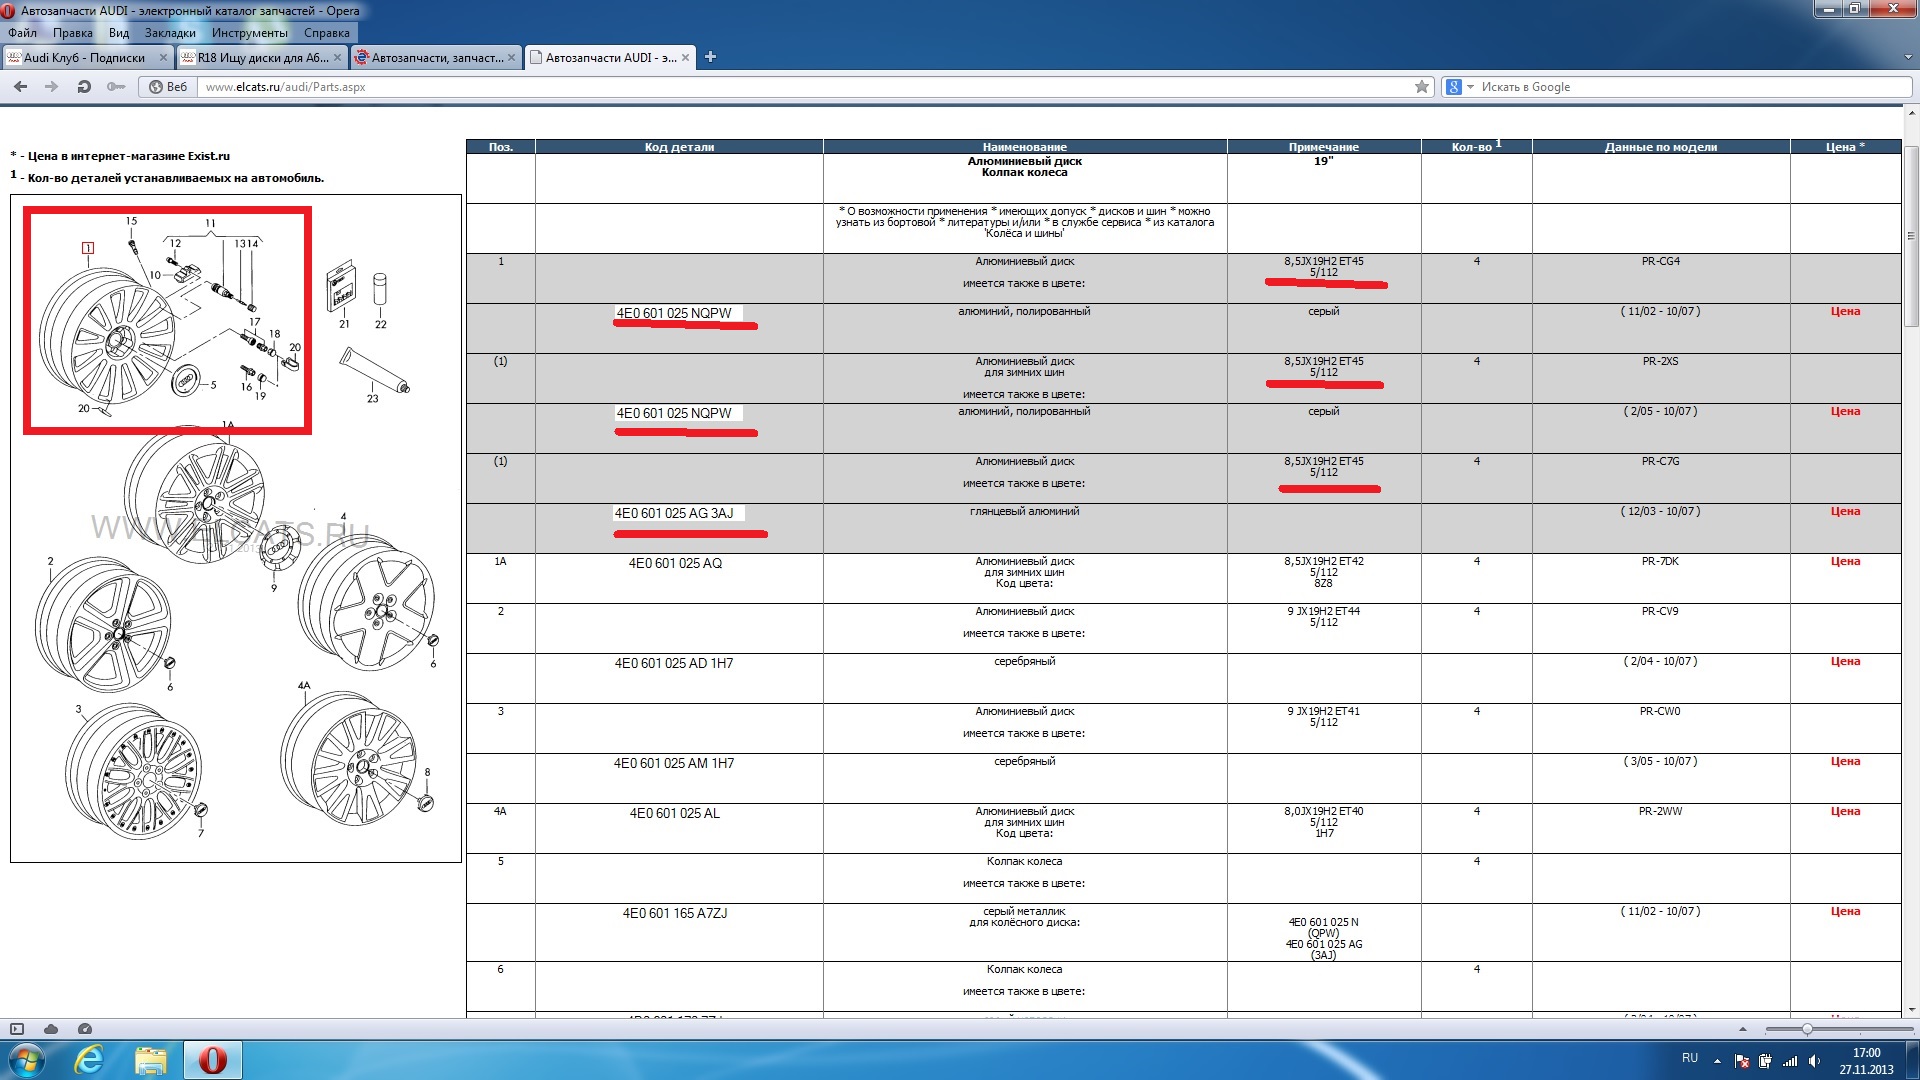The image size is (1920, 1080).
Task: Switch RU input language in tray
Action: pos(1690,1058)
